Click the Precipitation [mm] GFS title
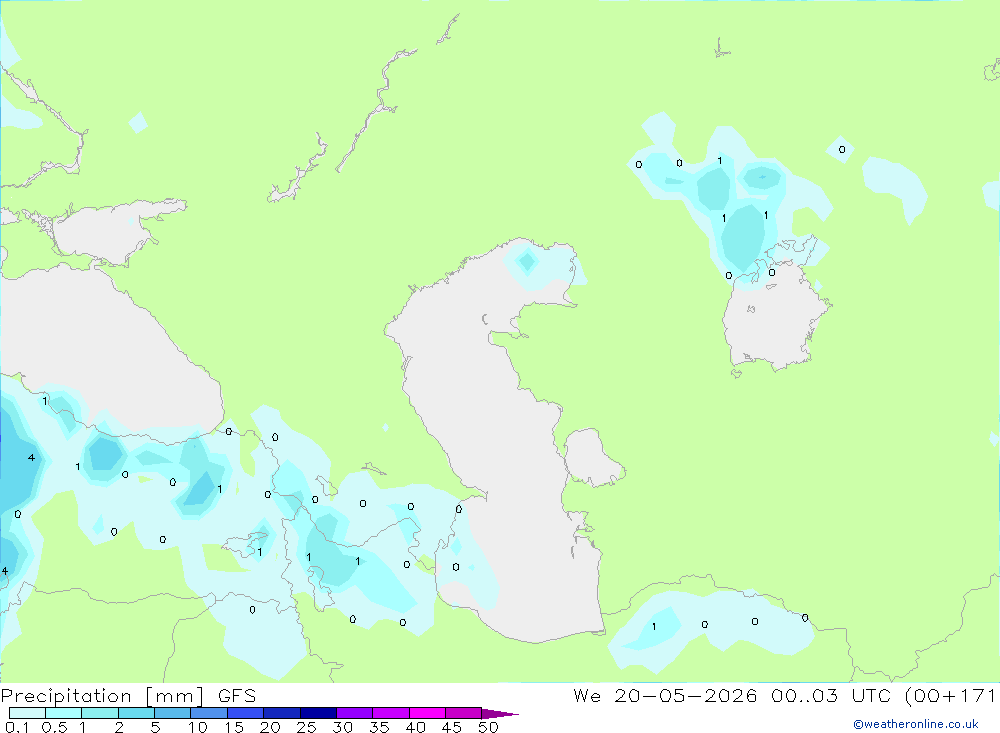1000x733 pixels. 128,695
